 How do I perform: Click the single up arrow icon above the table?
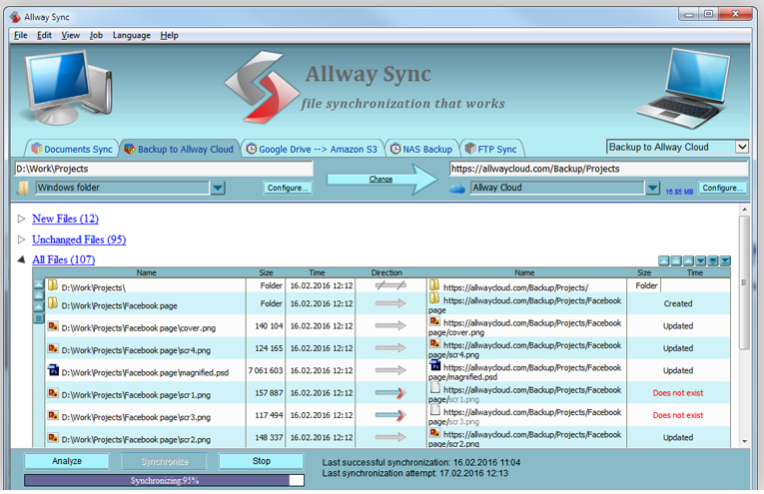688,261
